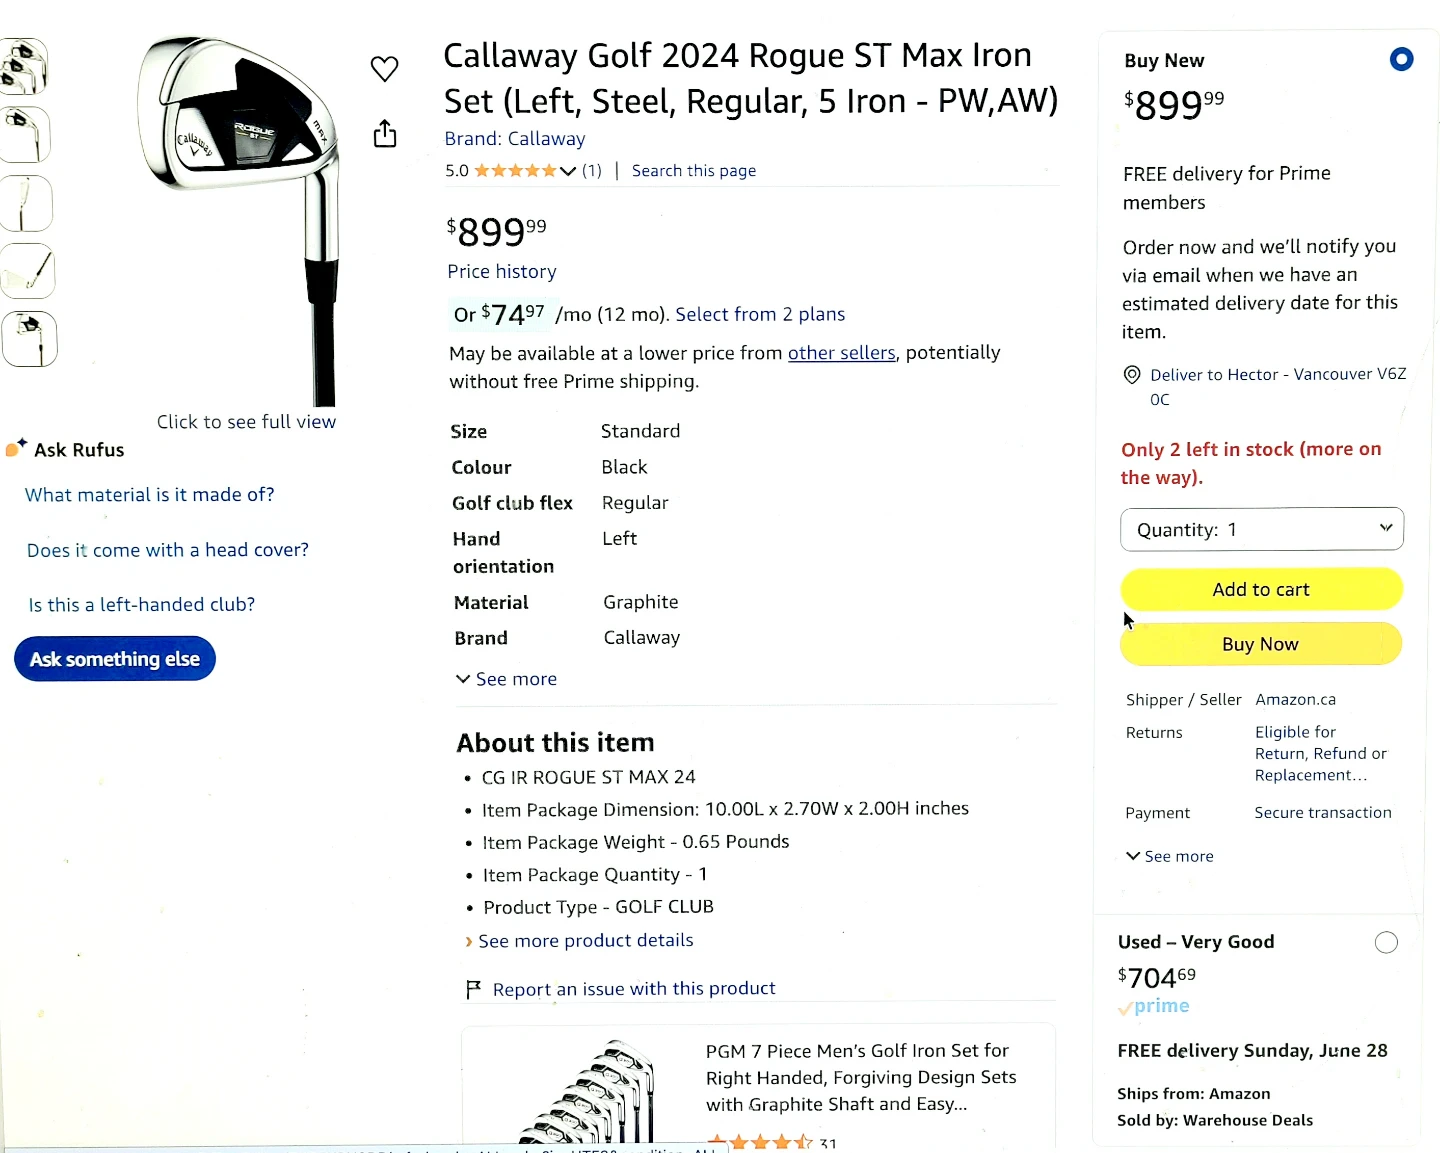Click the other sellers link
This screenshot has height=1153, width=1440.
842,353
